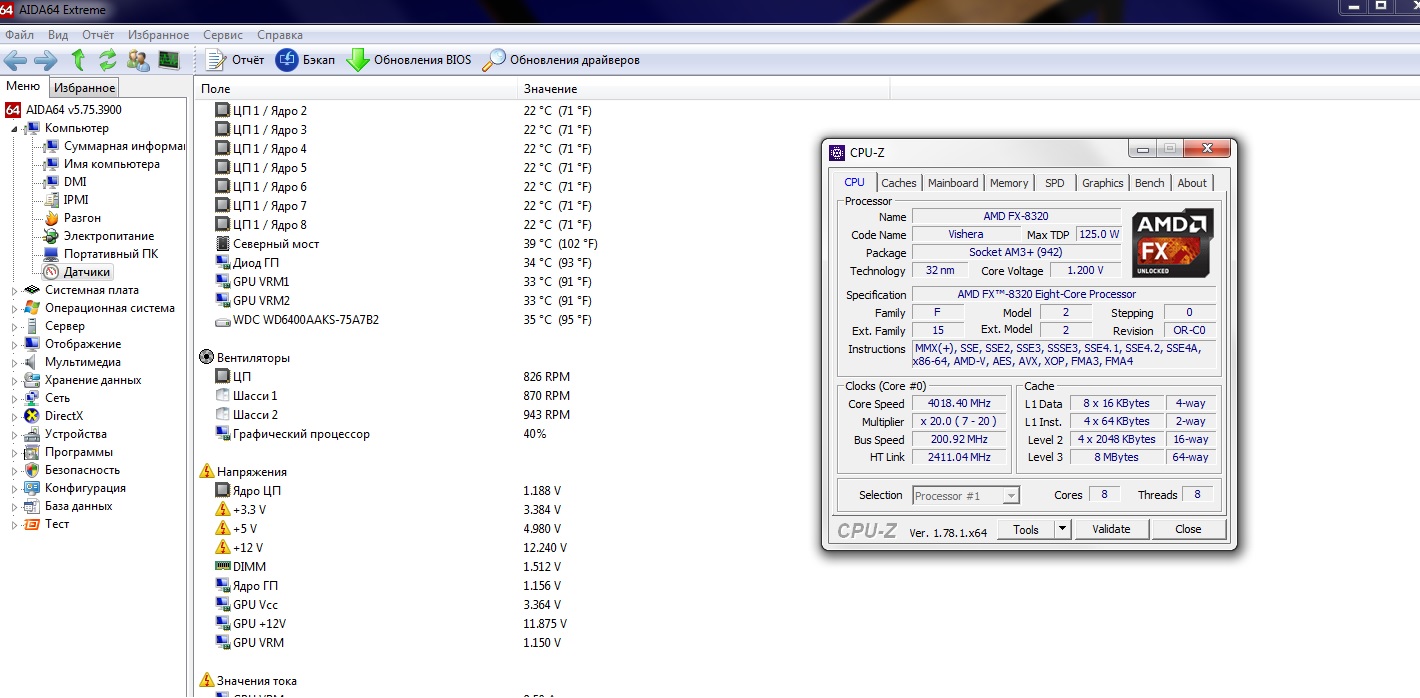Click the AMD FX logo in CPU-Z
This screenshot has width=1420, height=698.
click(x=1172, y=243)
